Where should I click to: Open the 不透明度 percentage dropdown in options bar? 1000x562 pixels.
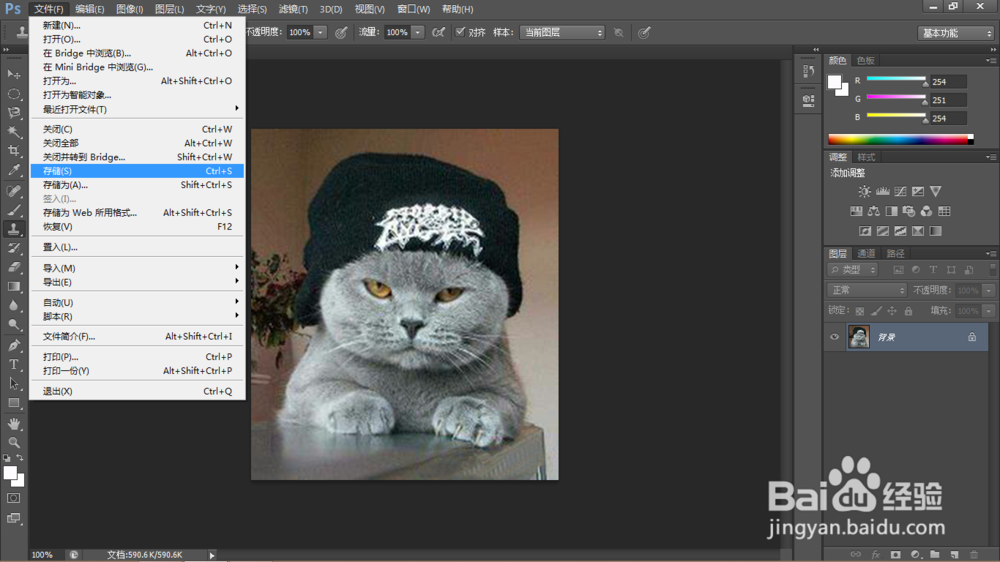pos(321,32)
